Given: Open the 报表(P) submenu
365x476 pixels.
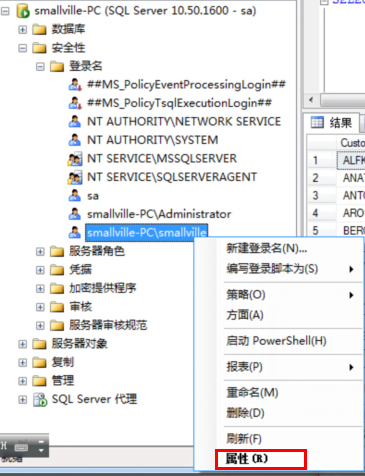Looking at the screenshot, I should (279, 367).
